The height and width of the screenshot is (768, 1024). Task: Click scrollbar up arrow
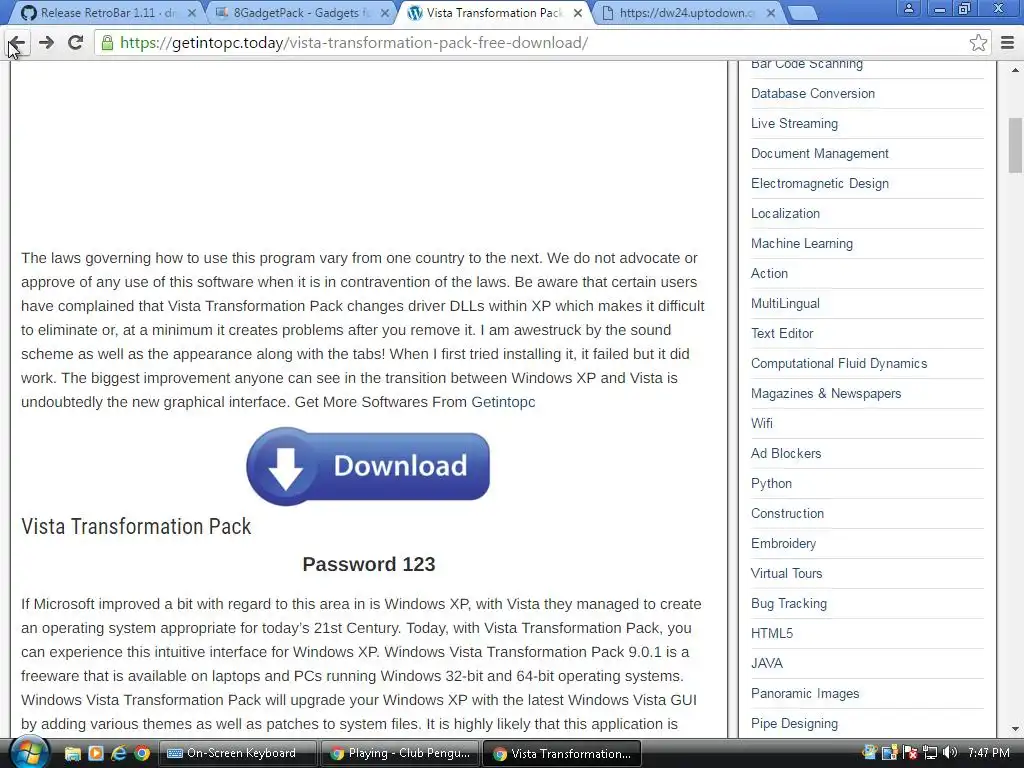[1016, 69]
